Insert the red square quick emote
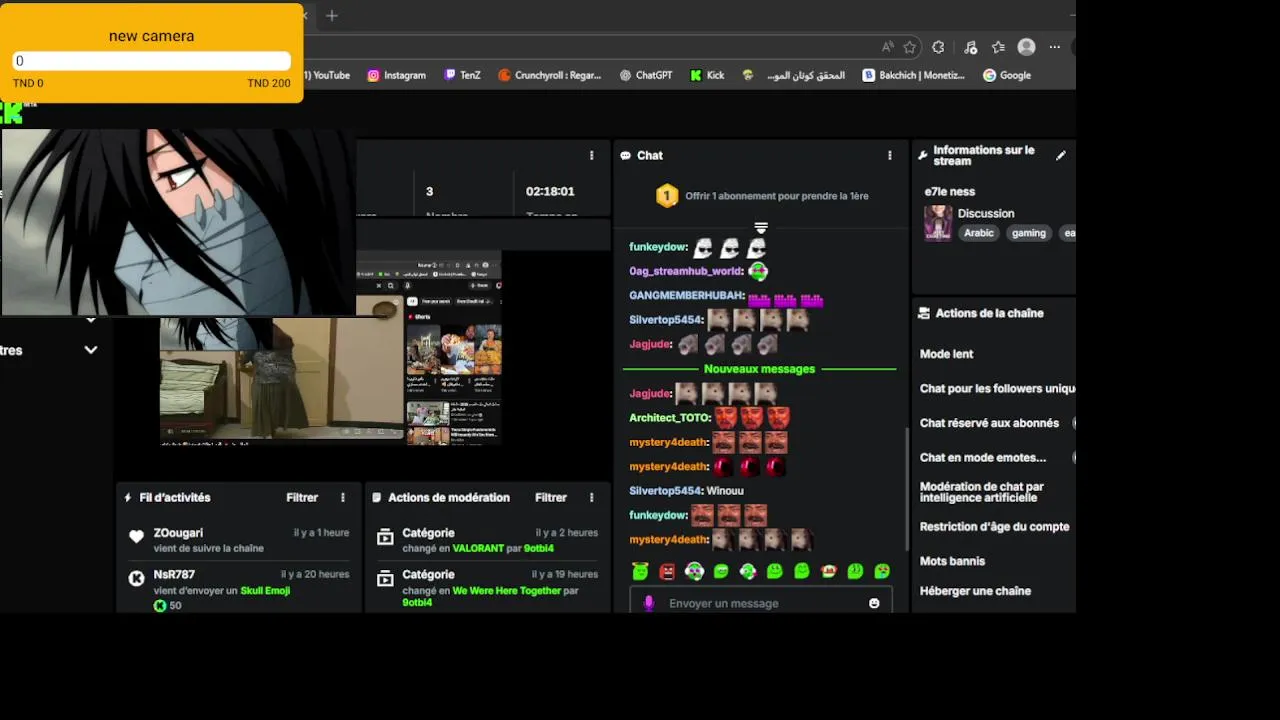The image size is (1280, 720). [x=667, y=571]
